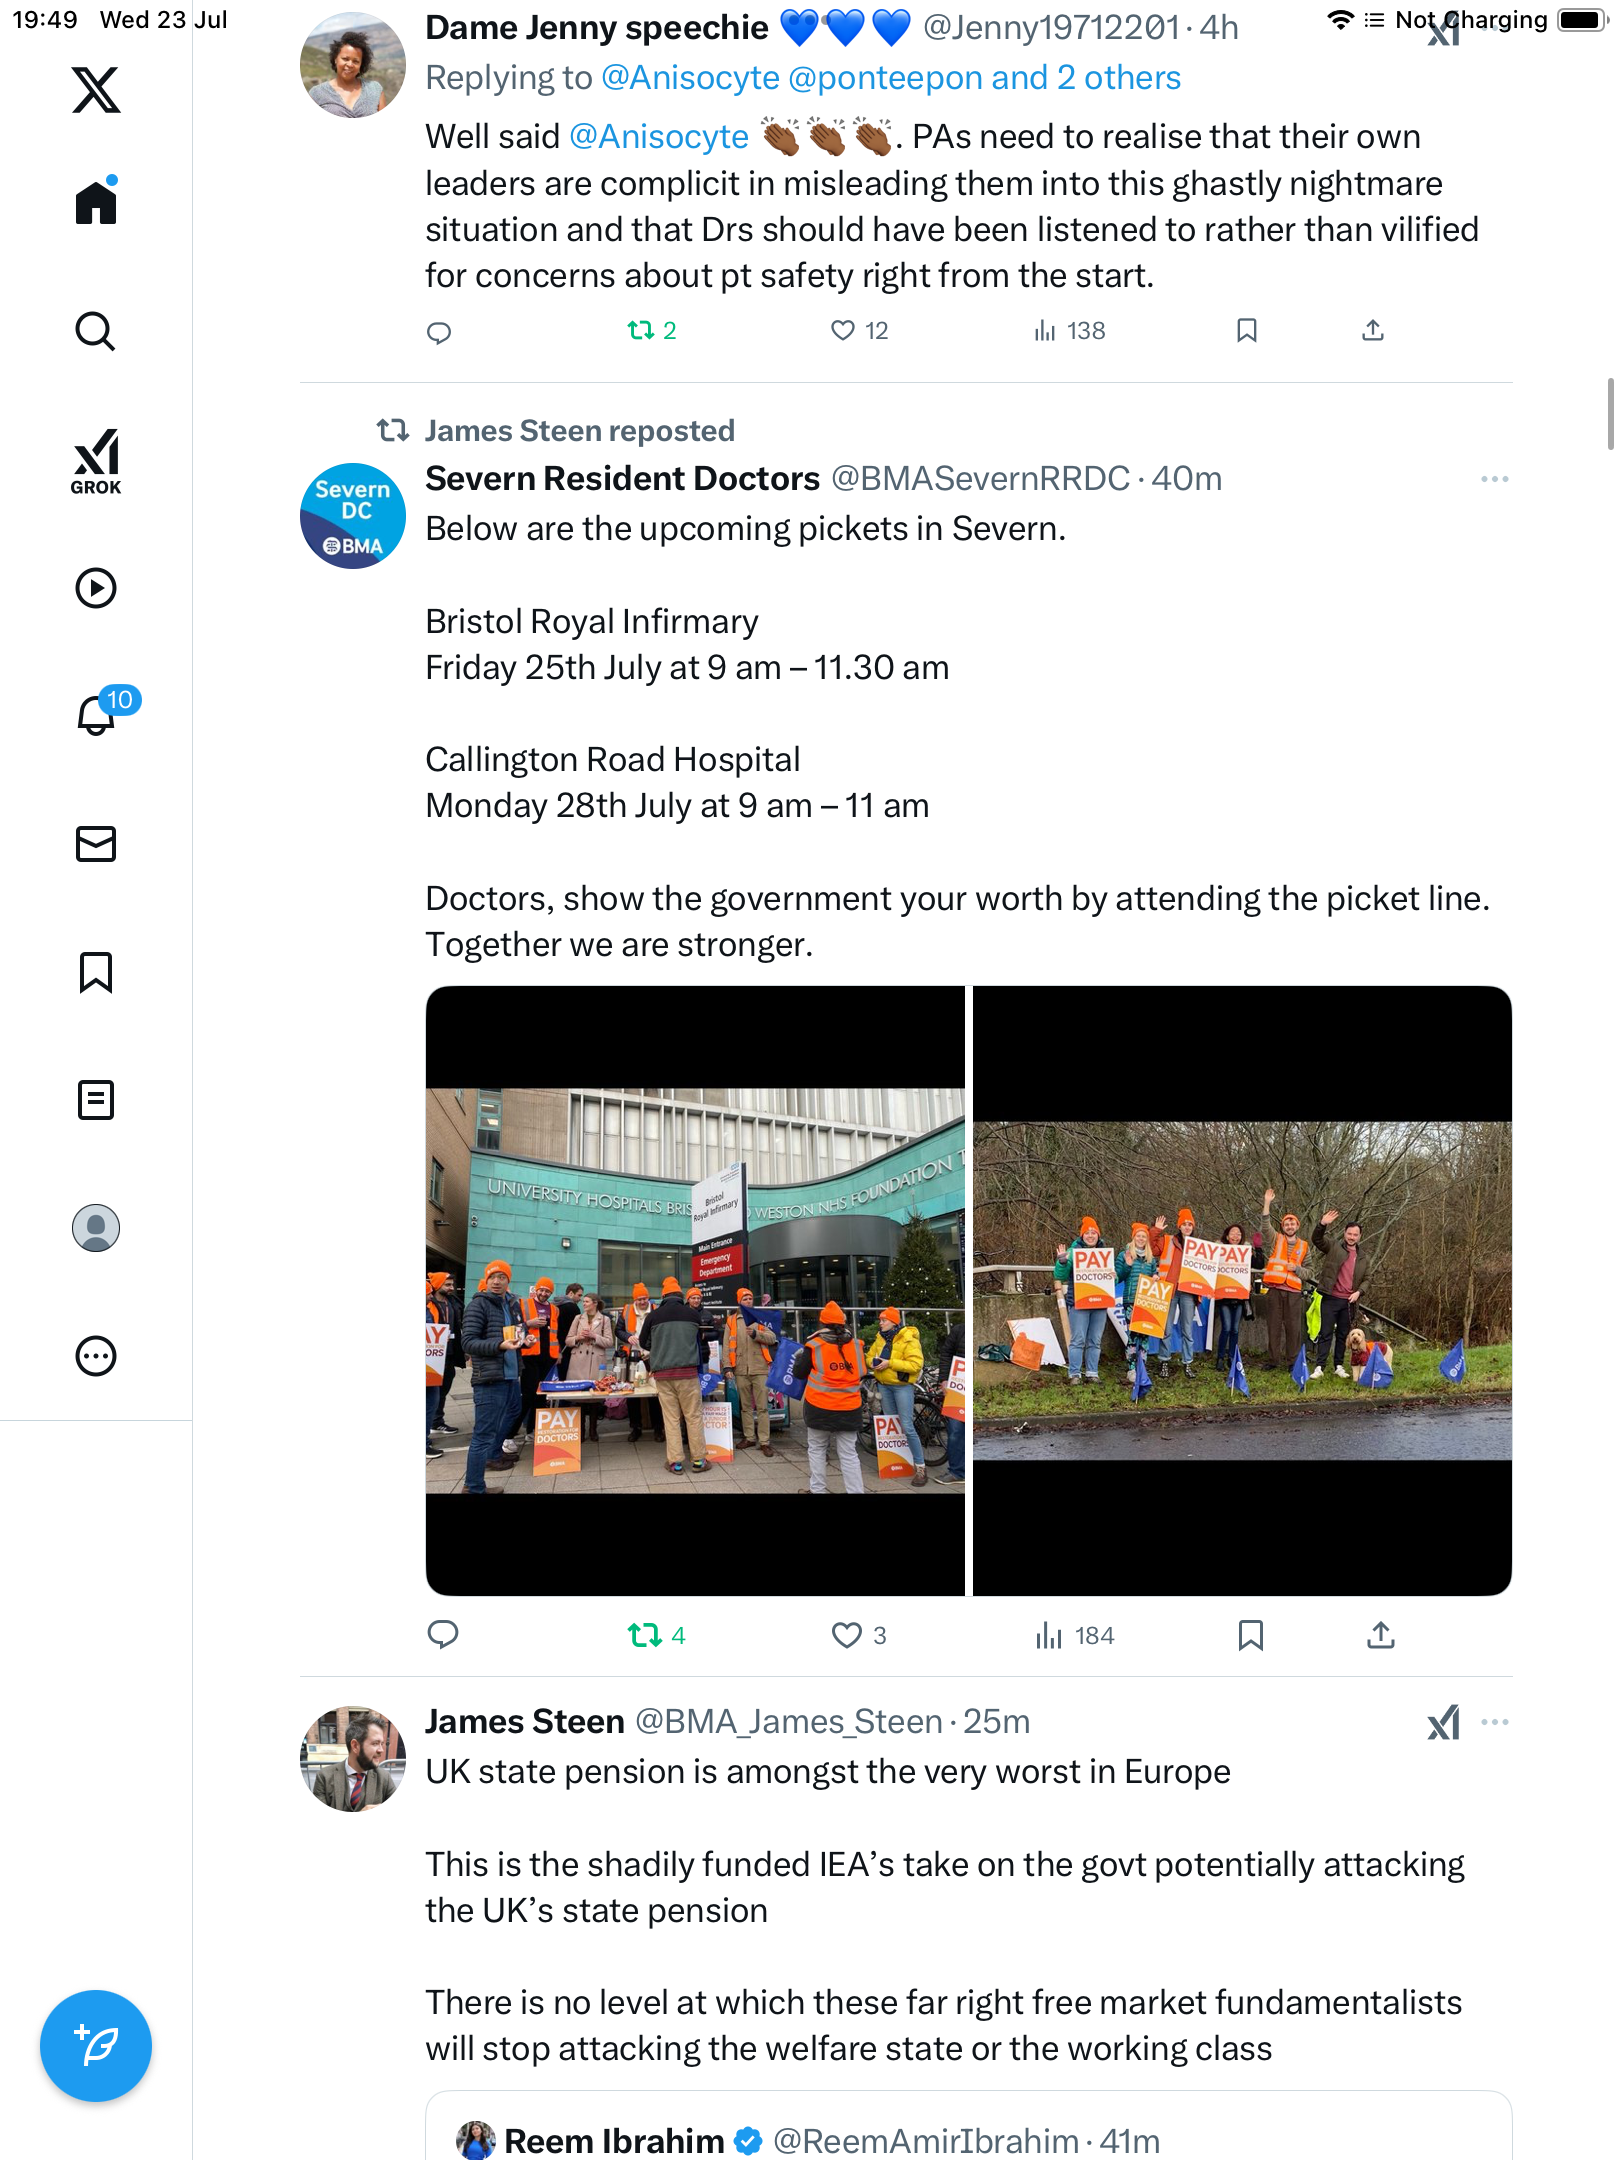
Task: Open the Grok sidebar icon
Action: (x=96, y=462)
